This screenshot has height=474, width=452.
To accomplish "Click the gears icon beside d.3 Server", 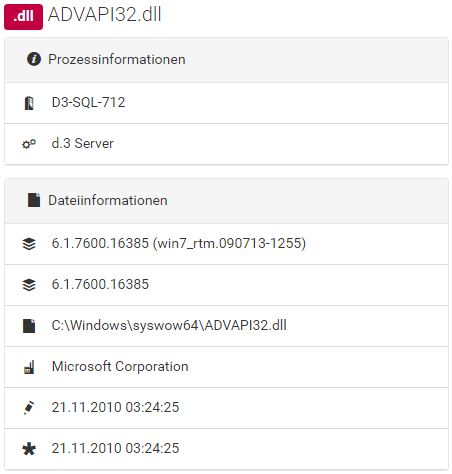I will (29, 144).
